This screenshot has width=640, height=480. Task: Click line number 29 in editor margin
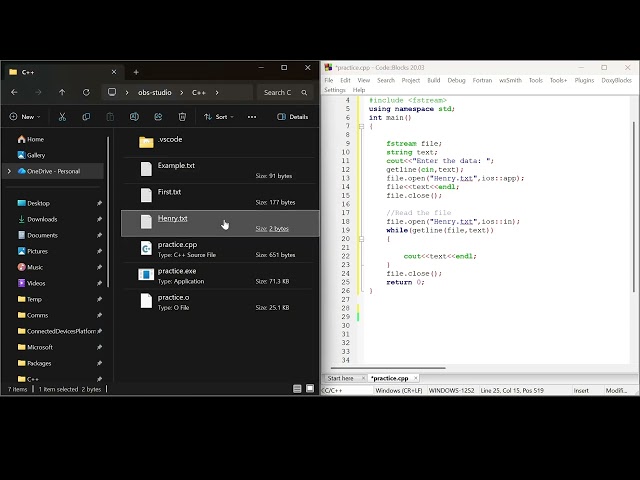coord(346,317)
